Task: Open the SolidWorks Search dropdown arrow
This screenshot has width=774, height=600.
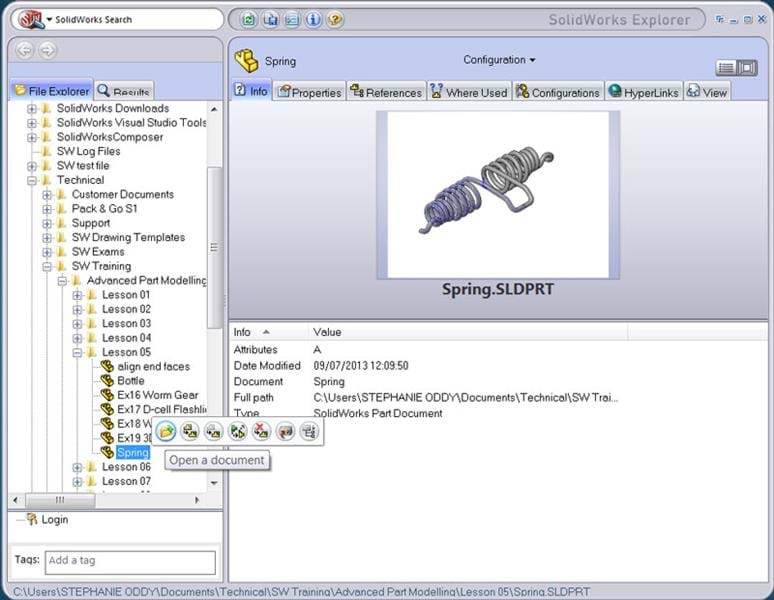Action: click(49, 20)
